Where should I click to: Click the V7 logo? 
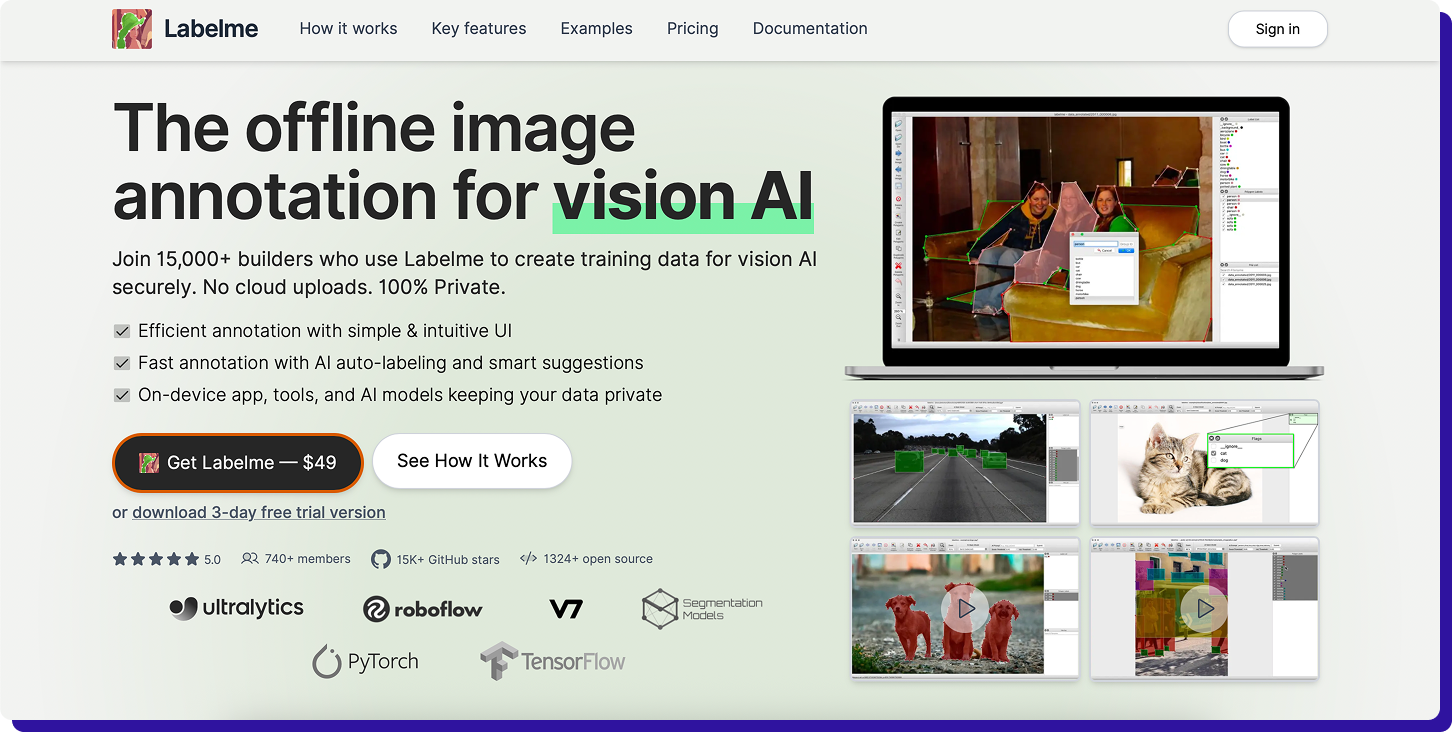tap(566, 608)
